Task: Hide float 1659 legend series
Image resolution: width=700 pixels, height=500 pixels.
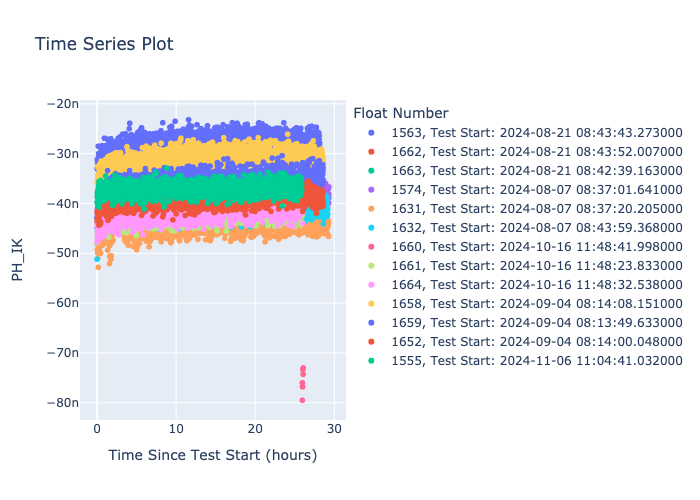Action: 525,323
